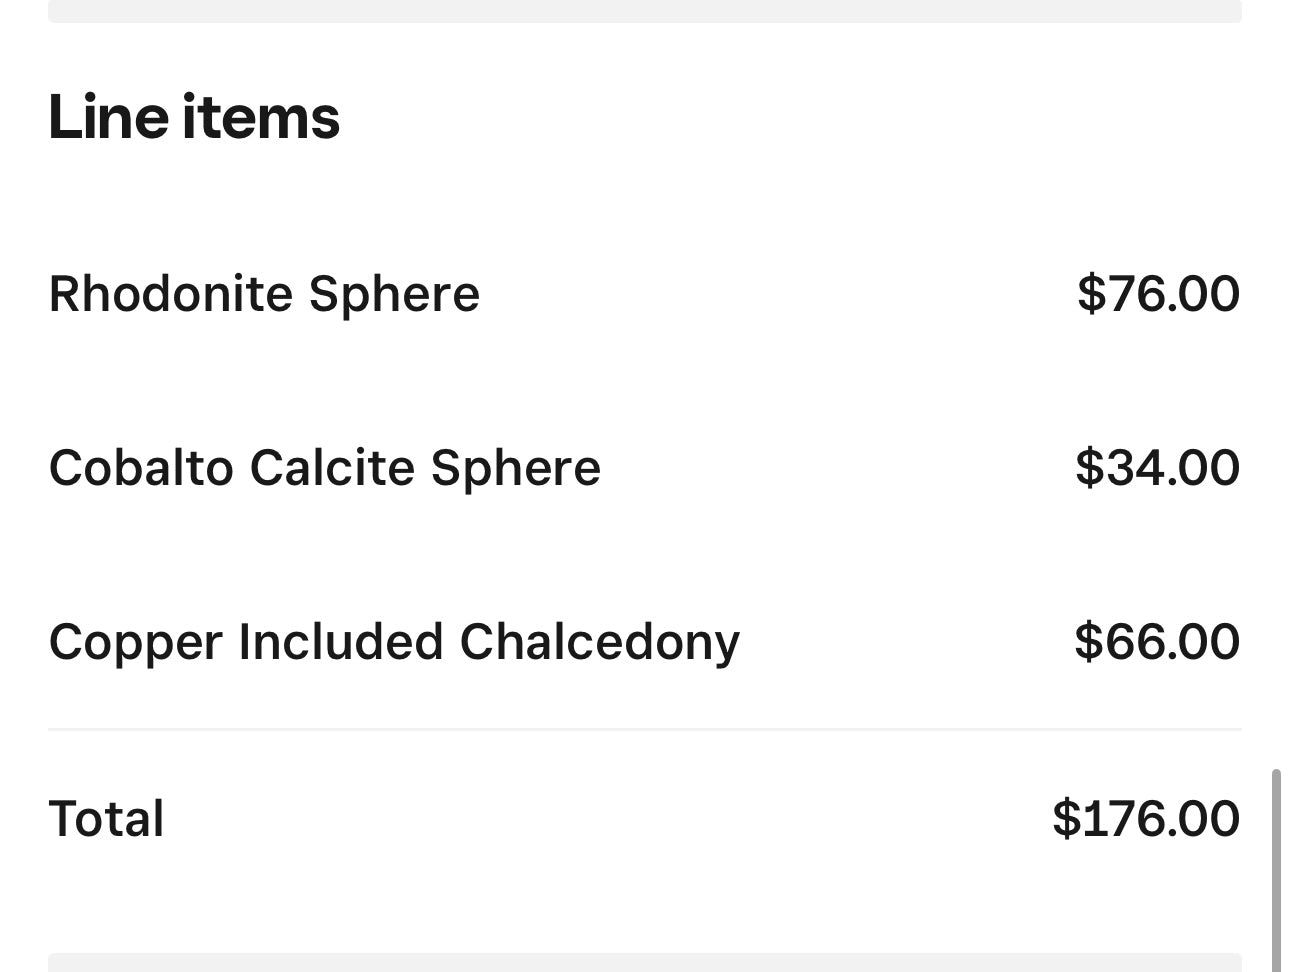The image size is (1290, 972).
Task: Click the $76.00 price amount
Action: tap(1158, 294)
